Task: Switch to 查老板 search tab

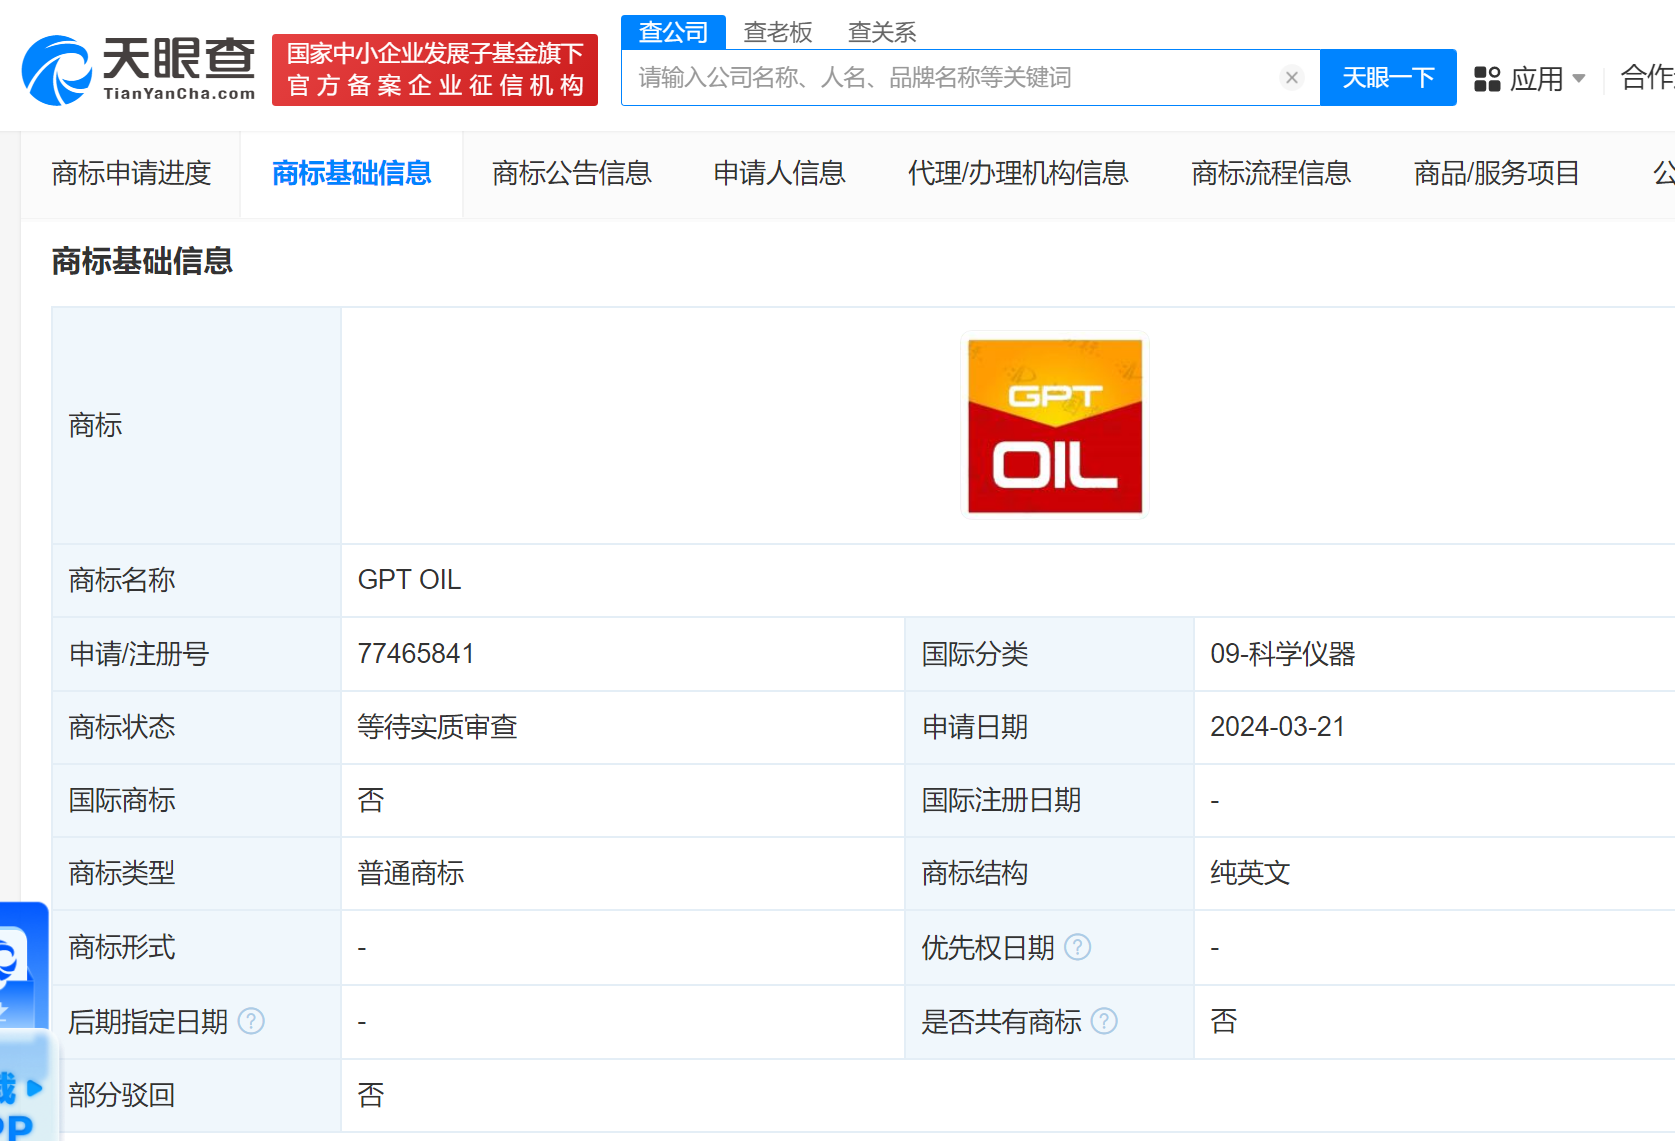Action: click(x=777, y=32)
